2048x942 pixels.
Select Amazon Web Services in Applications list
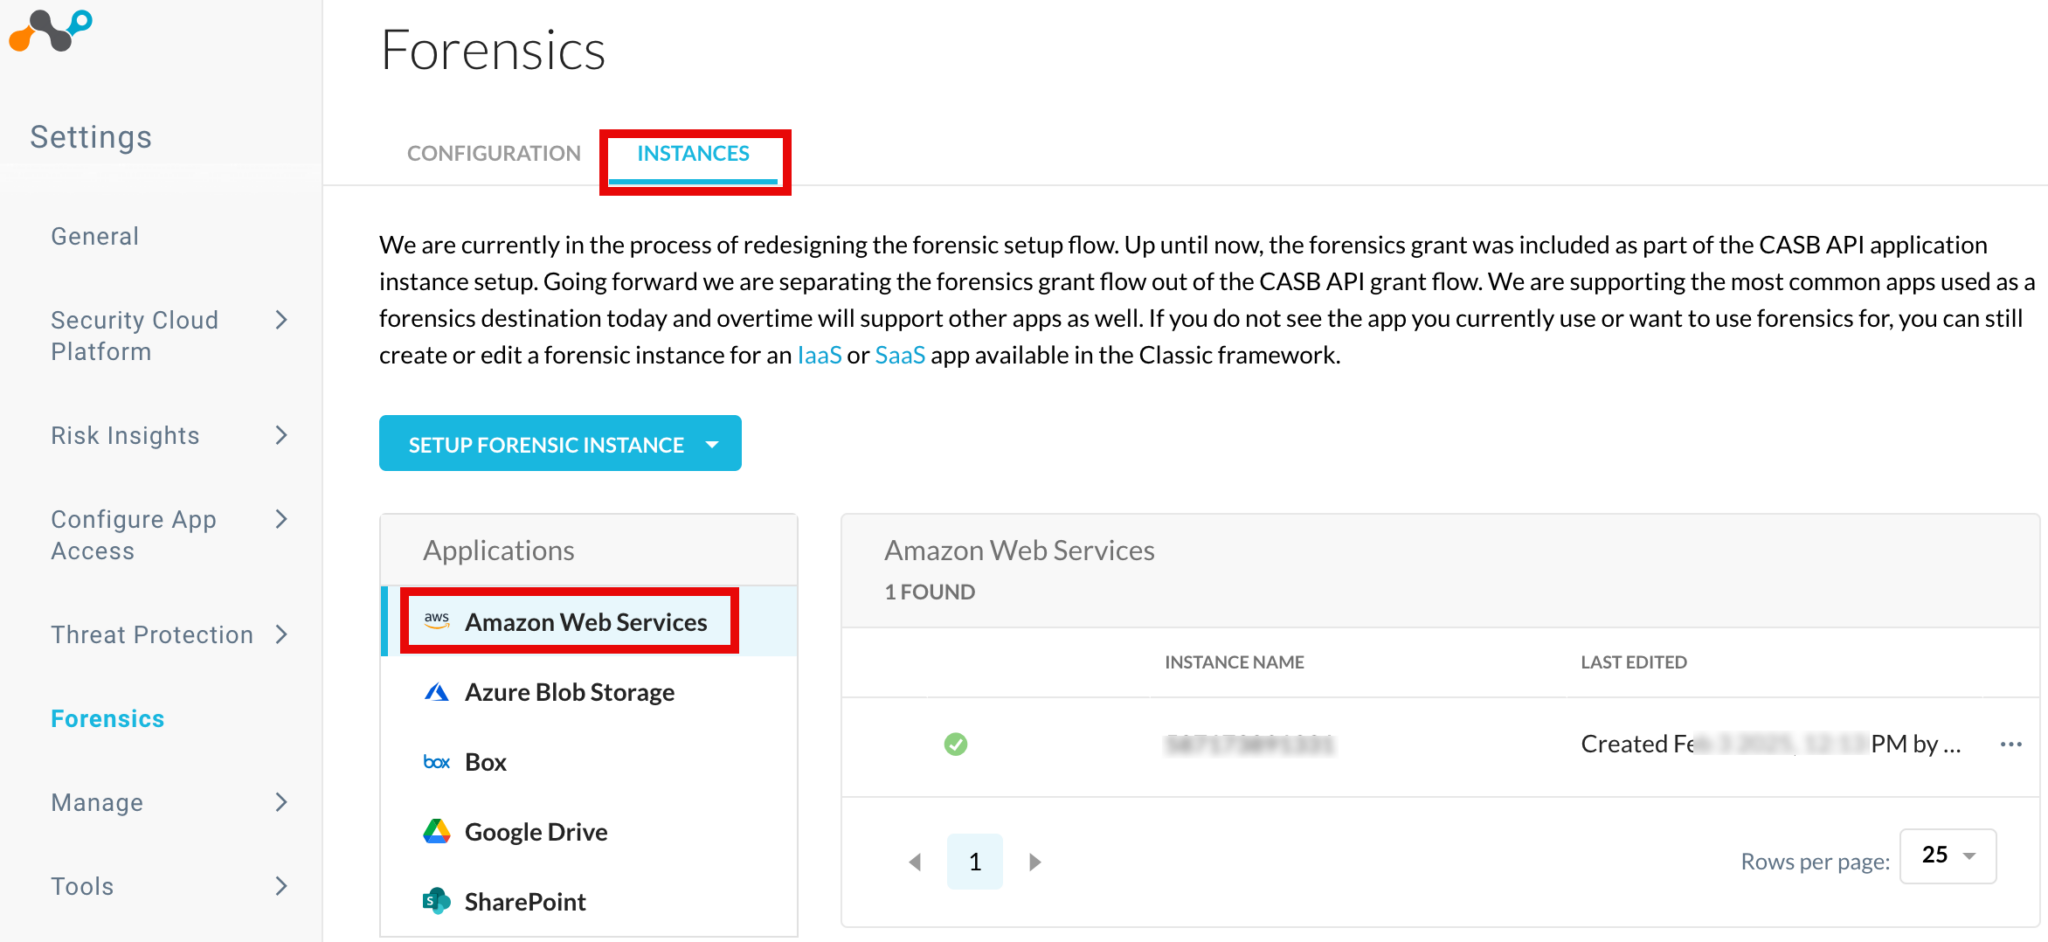(586, 621)
